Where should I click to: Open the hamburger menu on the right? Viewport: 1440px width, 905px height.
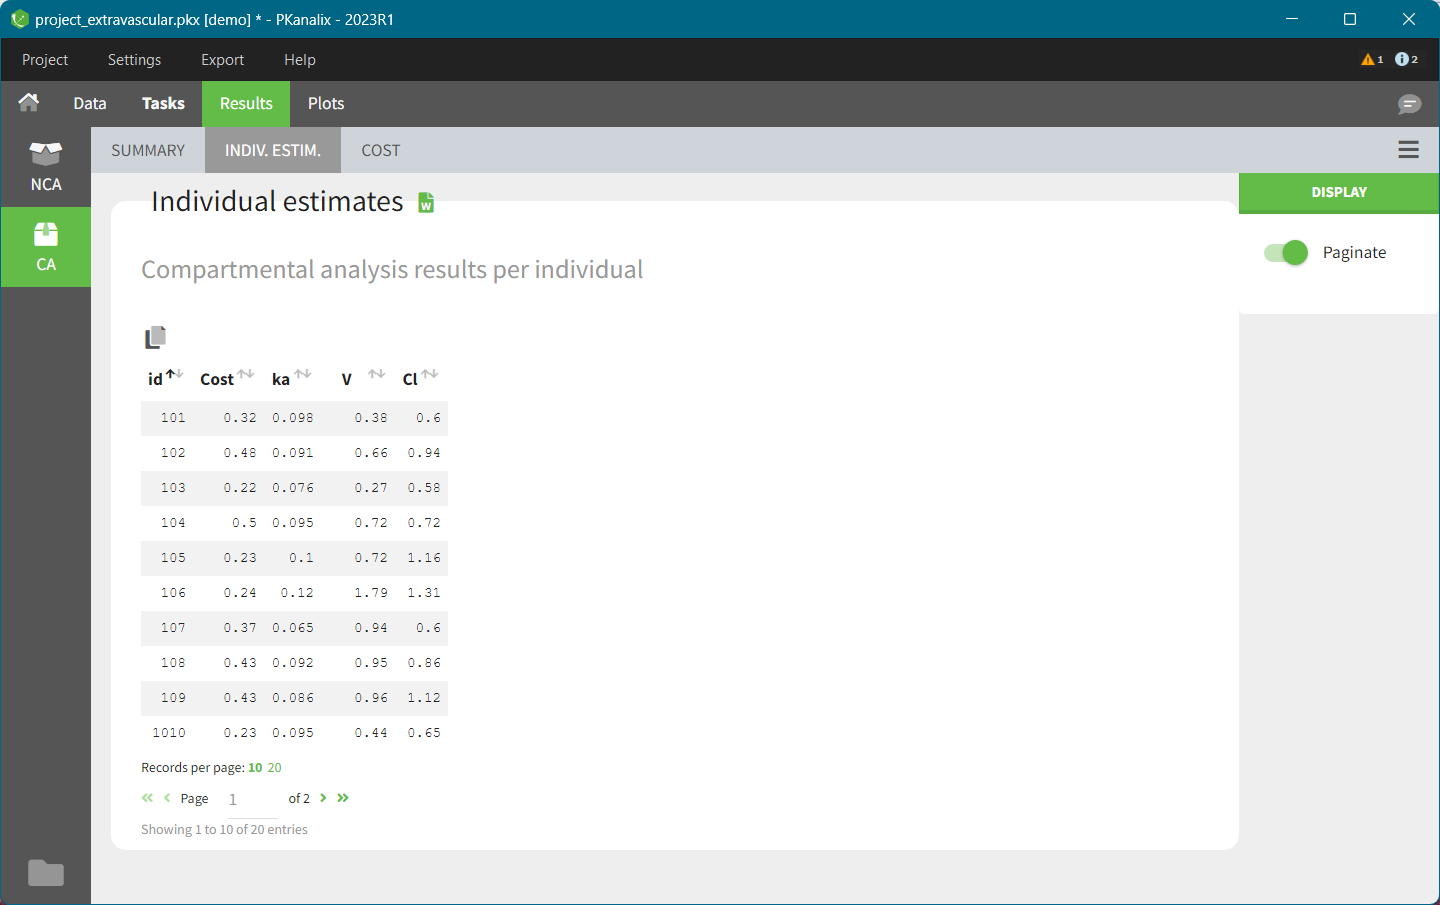click(1408, 150)
